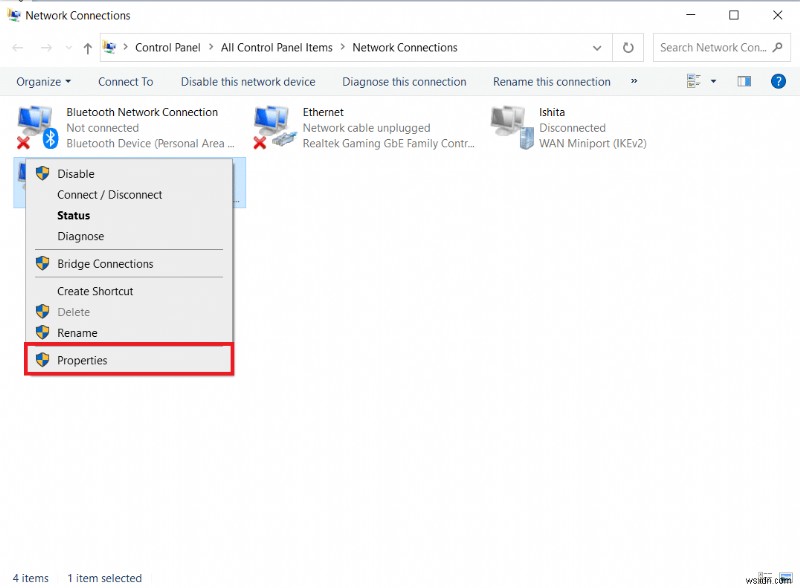Minimize the Network Connections window

point(691,15)
